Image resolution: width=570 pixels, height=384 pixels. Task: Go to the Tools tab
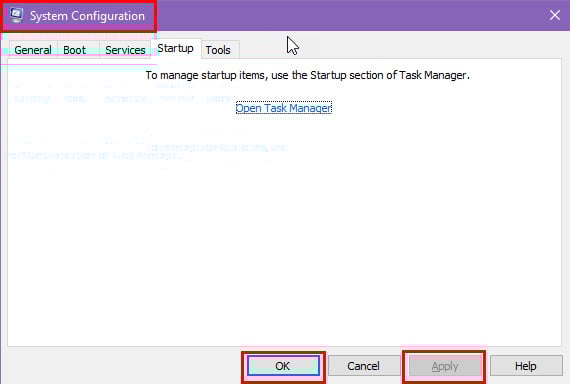coord(218,50)
